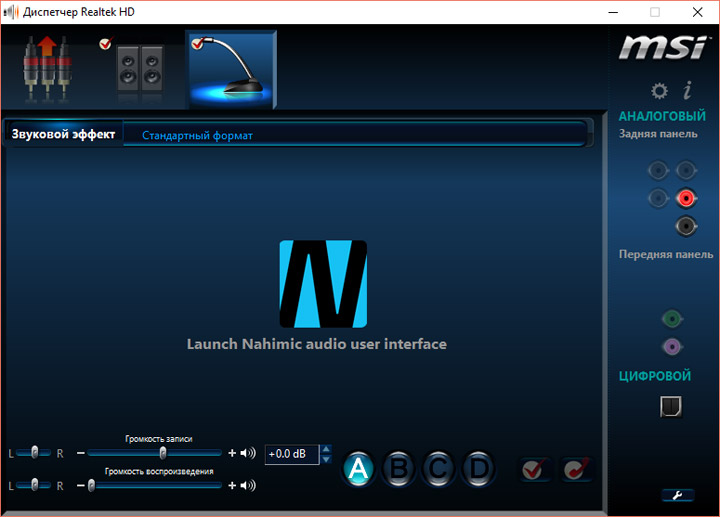The image size is (720, 517).
Task: Select the speakers playback device
Action: click(140, 69)
